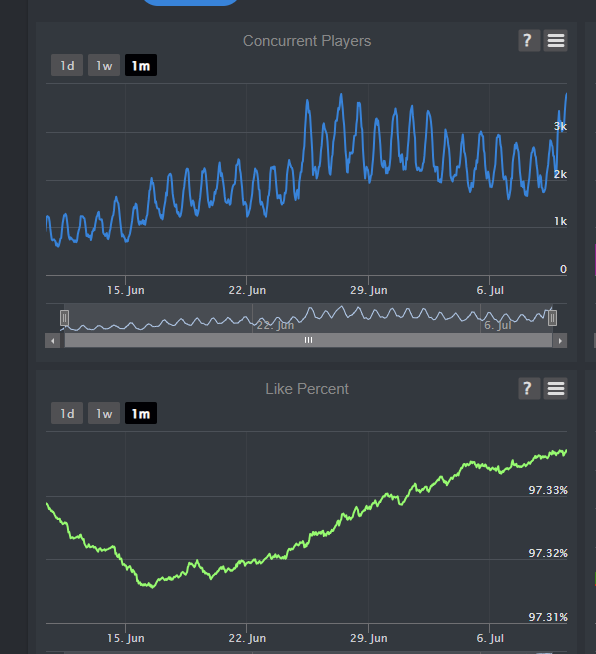
Task: Select 1d range on Concurrent Players
Action: pyautogui.click(x=67, y=65)
